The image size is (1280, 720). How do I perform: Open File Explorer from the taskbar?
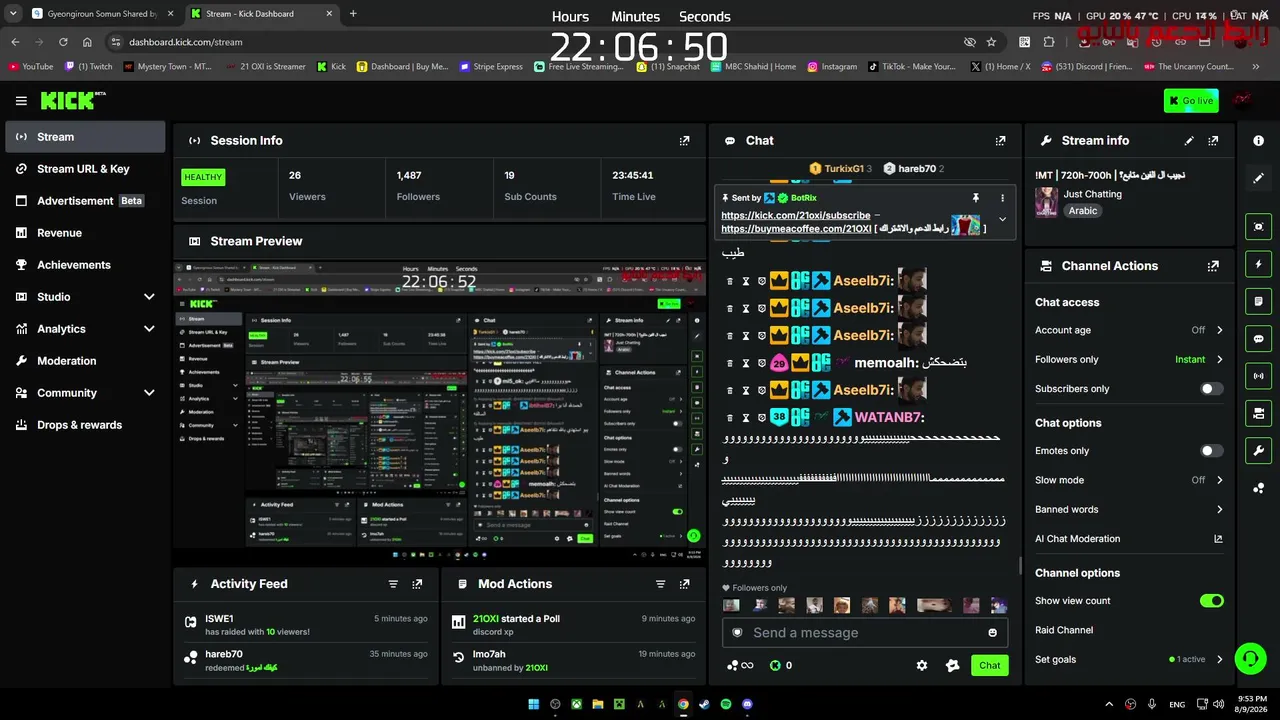[598, 704]
